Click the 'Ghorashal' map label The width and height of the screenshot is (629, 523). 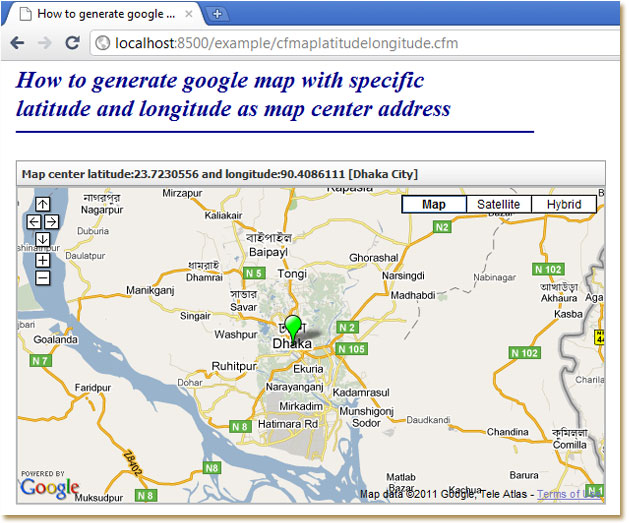coord(373,257)
